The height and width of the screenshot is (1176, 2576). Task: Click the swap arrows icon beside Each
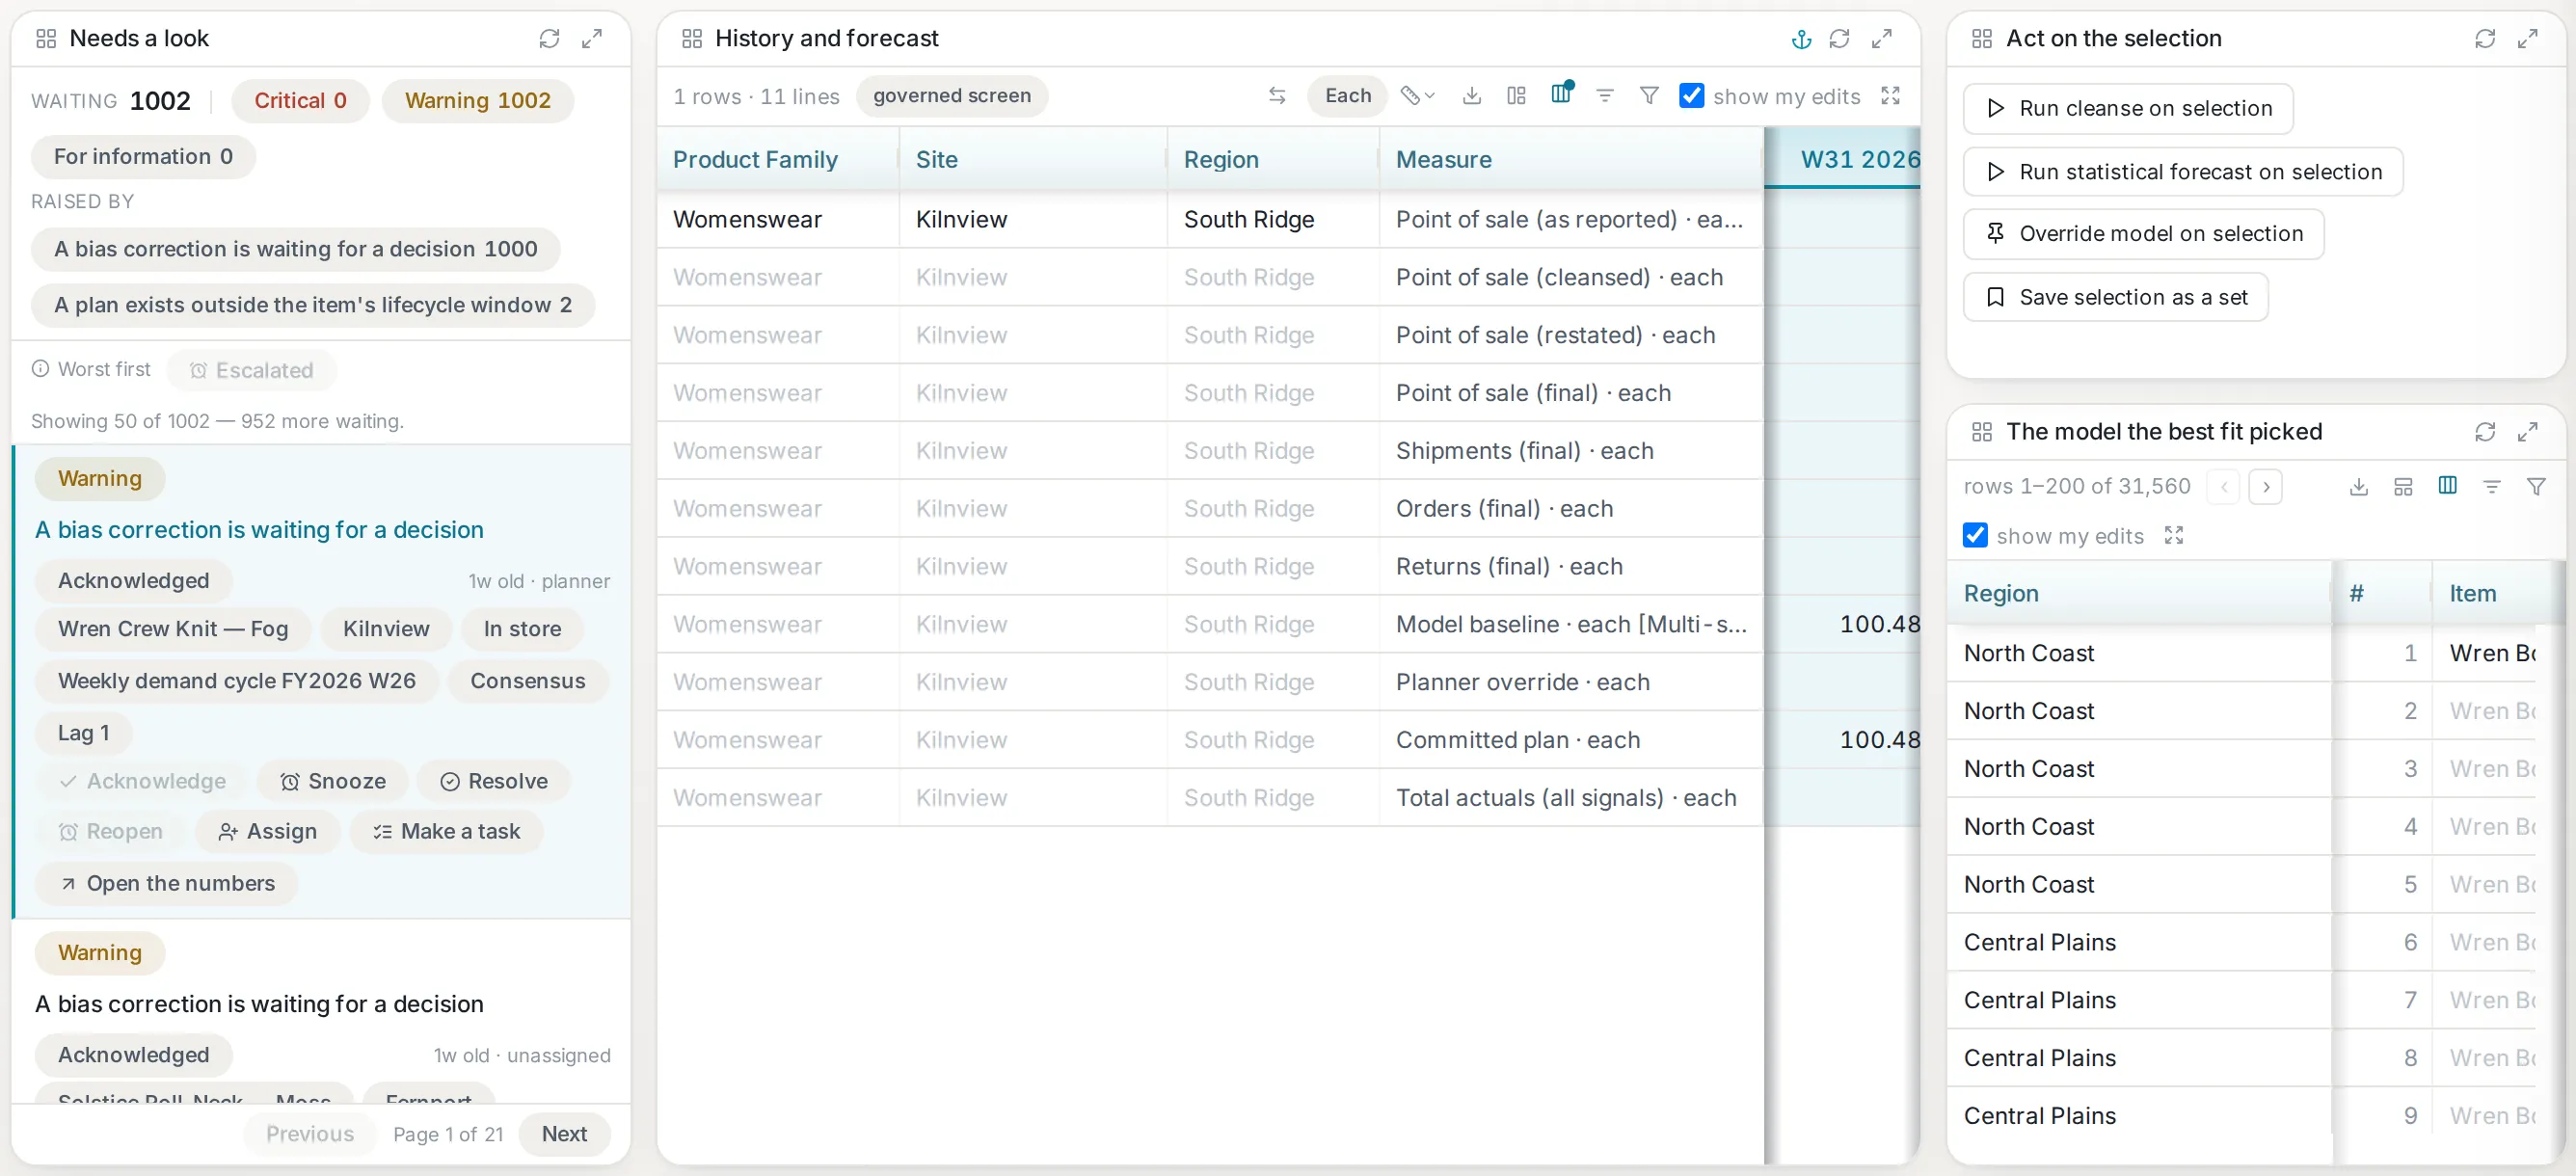click(1277, 96)
